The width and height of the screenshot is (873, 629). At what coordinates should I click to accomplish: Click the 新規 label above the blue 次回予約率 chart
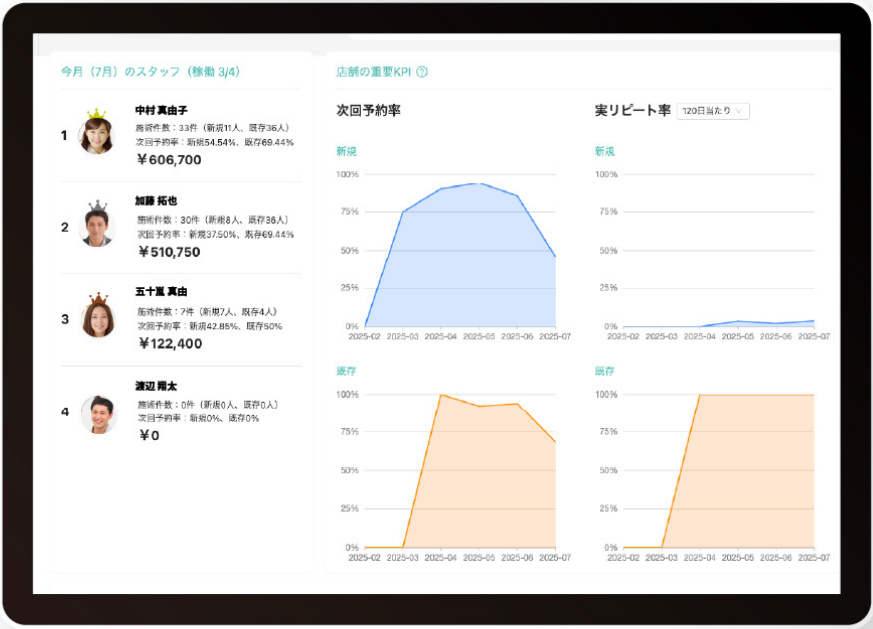346,151
